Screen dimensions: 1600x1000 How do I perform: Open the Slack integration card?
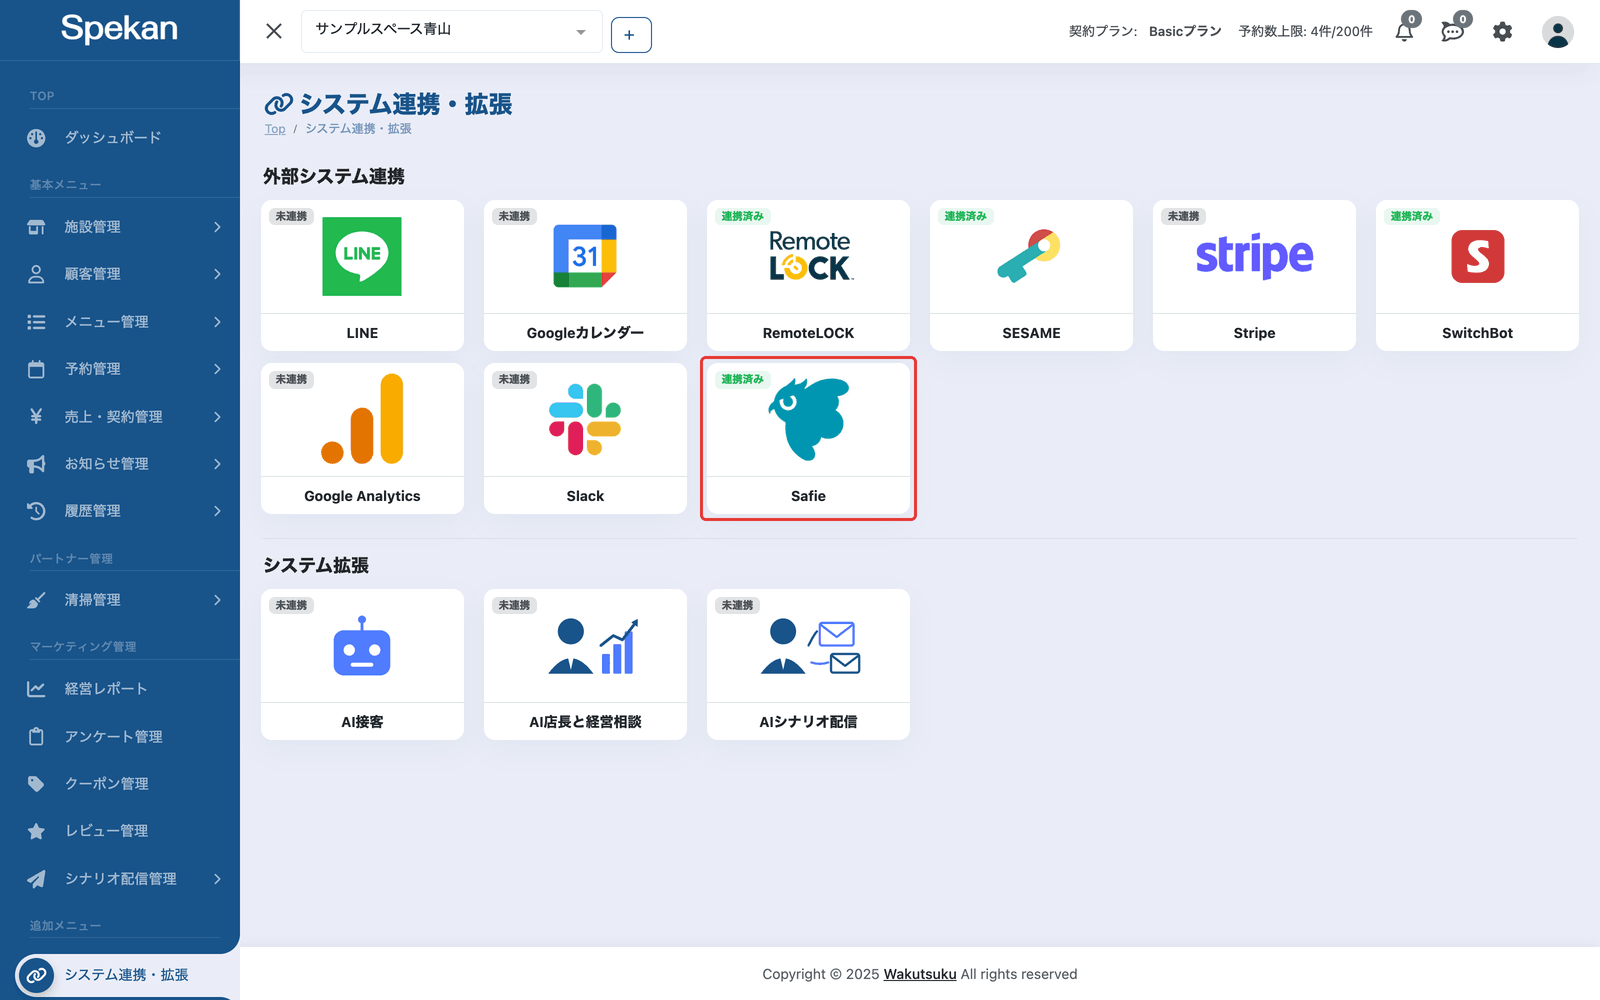point(585,438)
